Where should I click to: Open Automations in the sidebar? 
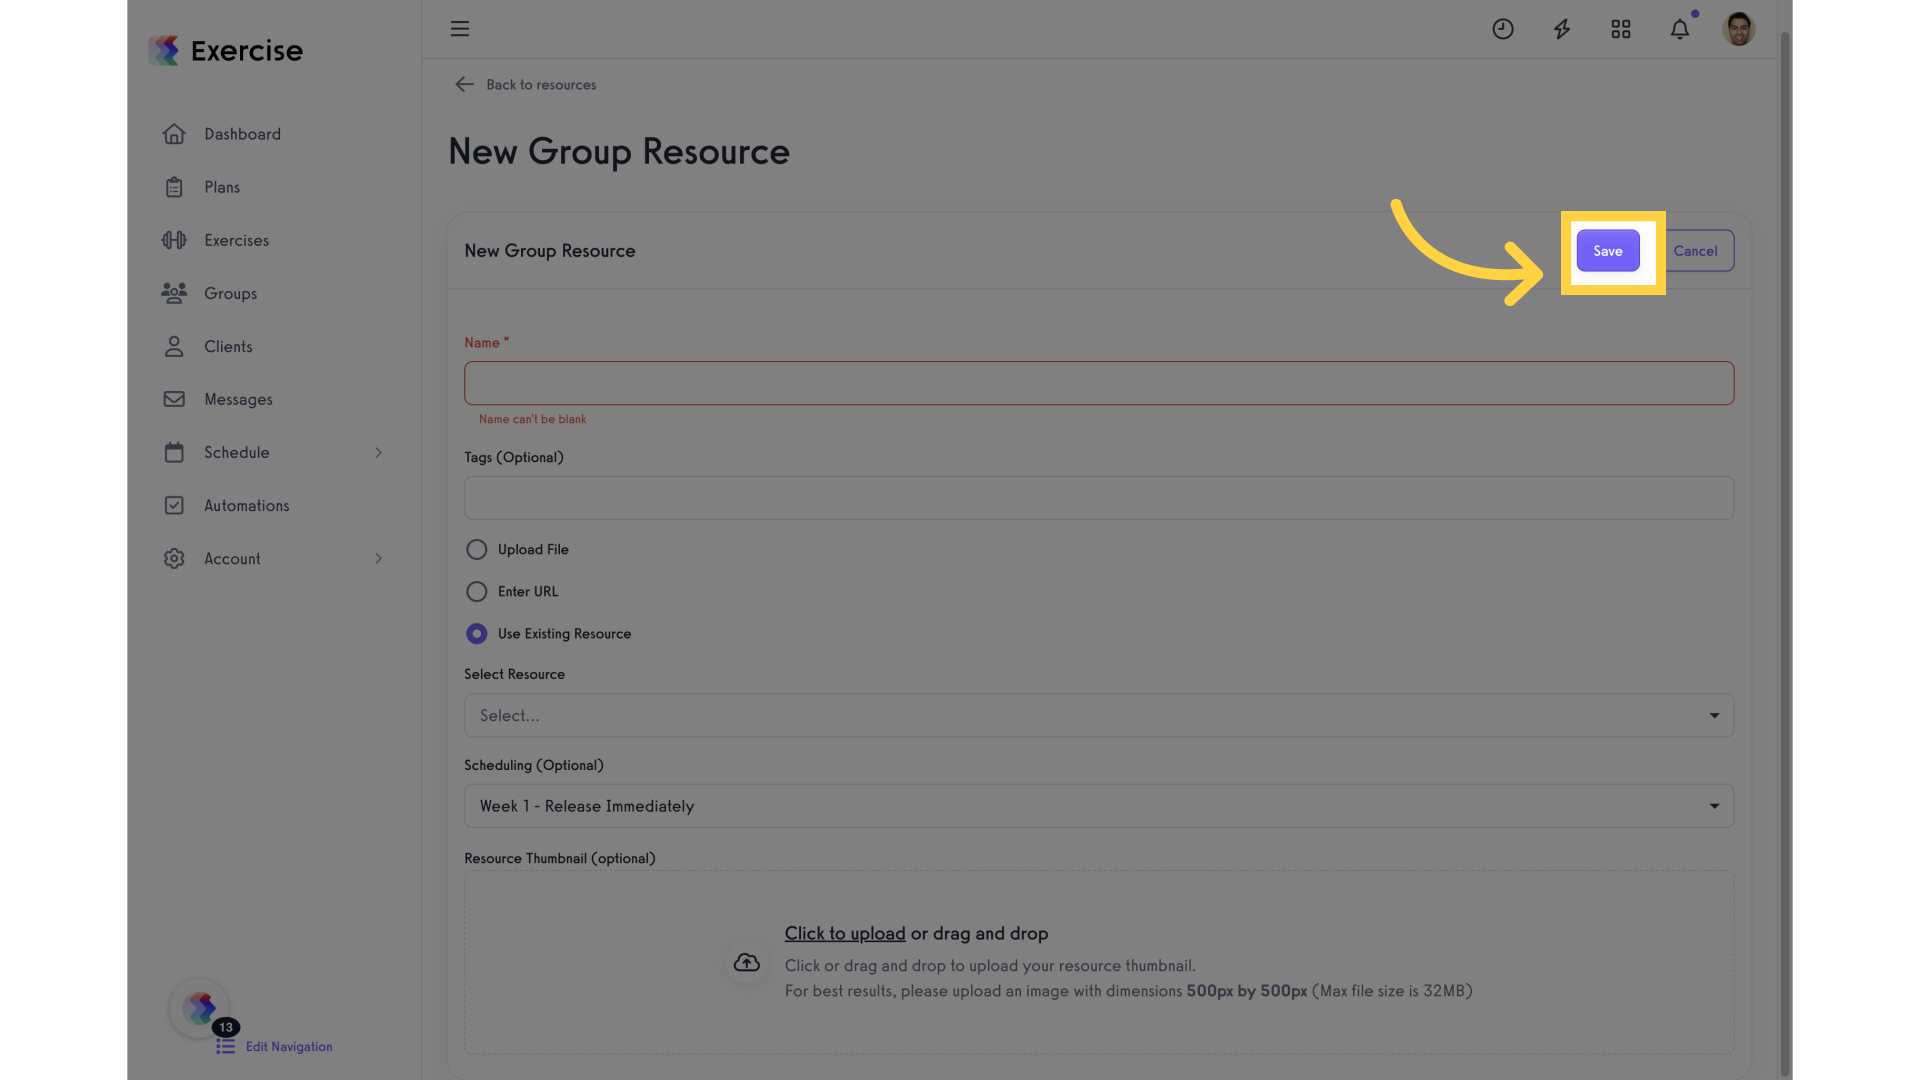click(246, 506)
